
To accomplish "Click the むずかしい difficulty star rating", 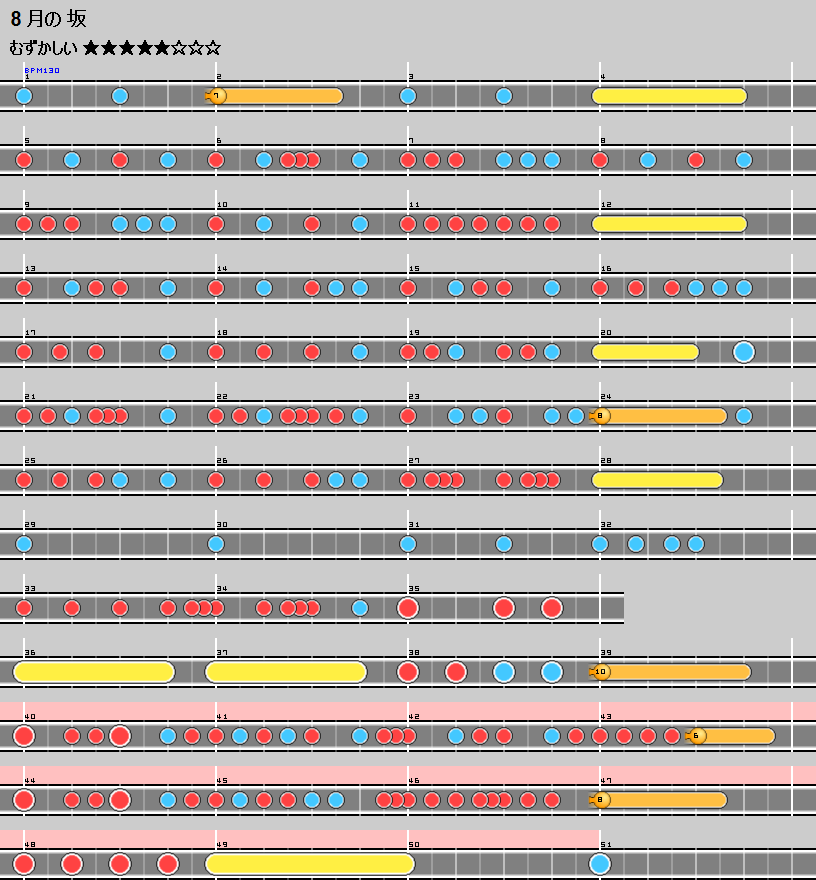I will click(151, 48).
